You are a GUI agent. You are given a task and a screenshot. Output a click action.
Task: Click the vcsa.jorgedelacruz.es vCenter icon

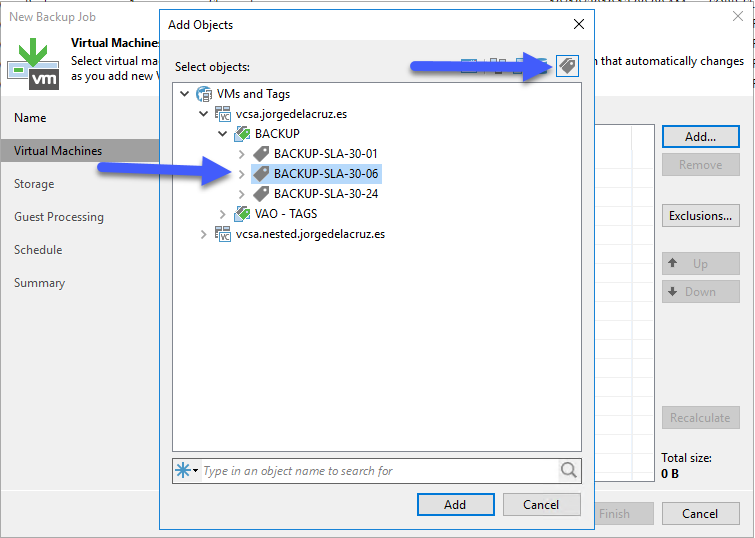222,114
